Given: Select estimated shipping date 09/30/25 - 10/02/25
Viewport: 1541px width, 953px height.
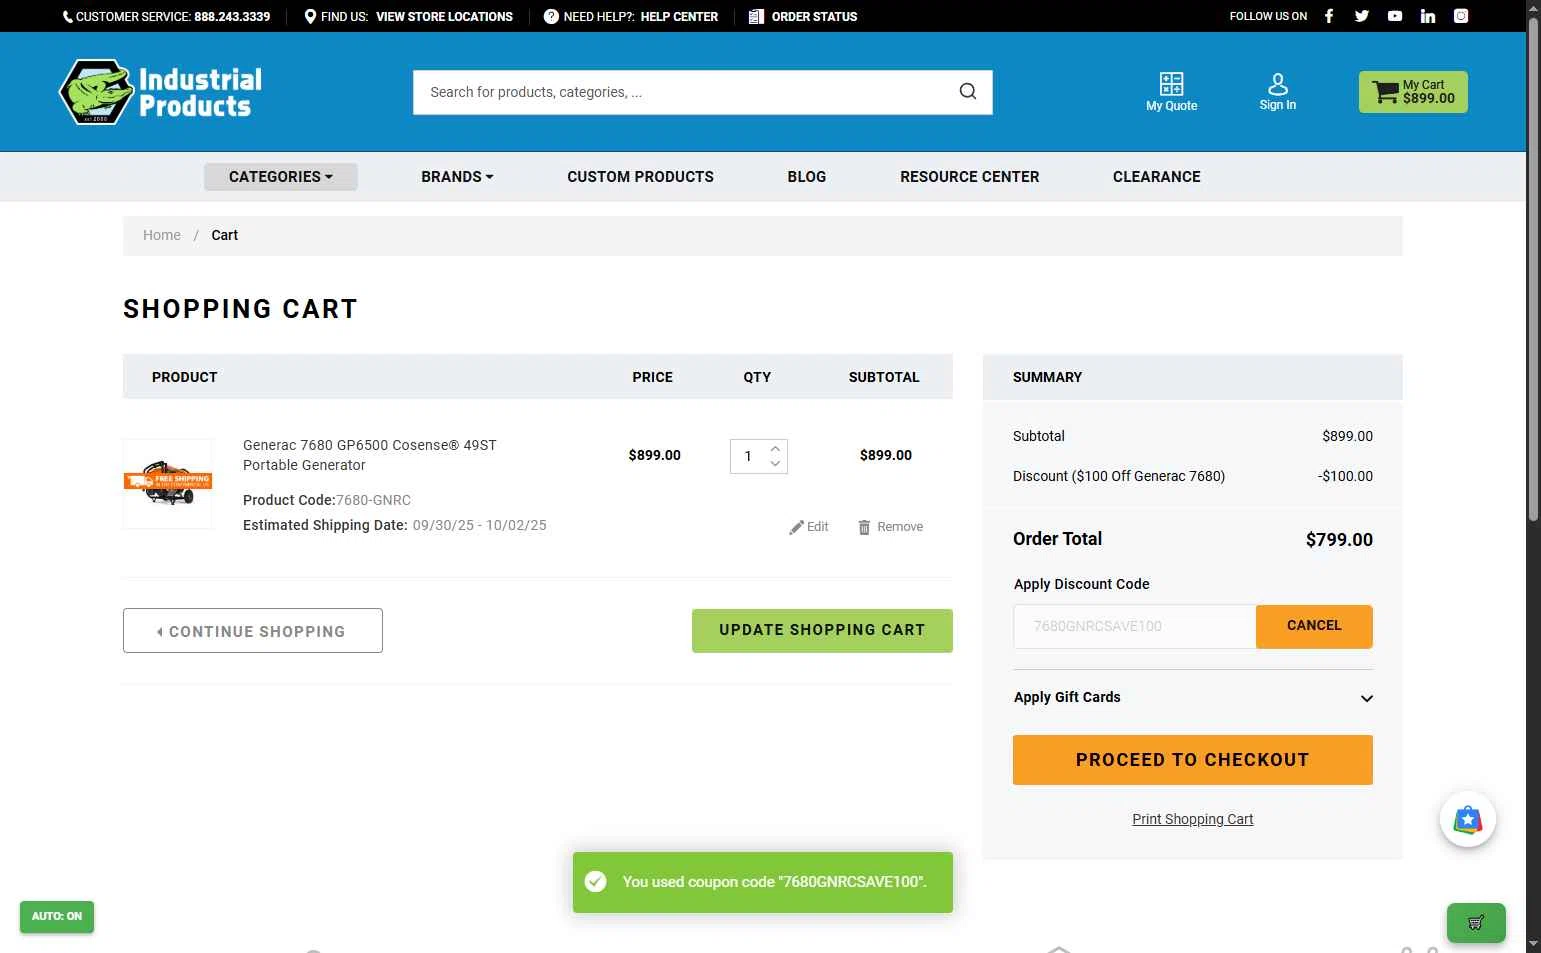Looking at the screenshot, I should pos(479,525).
